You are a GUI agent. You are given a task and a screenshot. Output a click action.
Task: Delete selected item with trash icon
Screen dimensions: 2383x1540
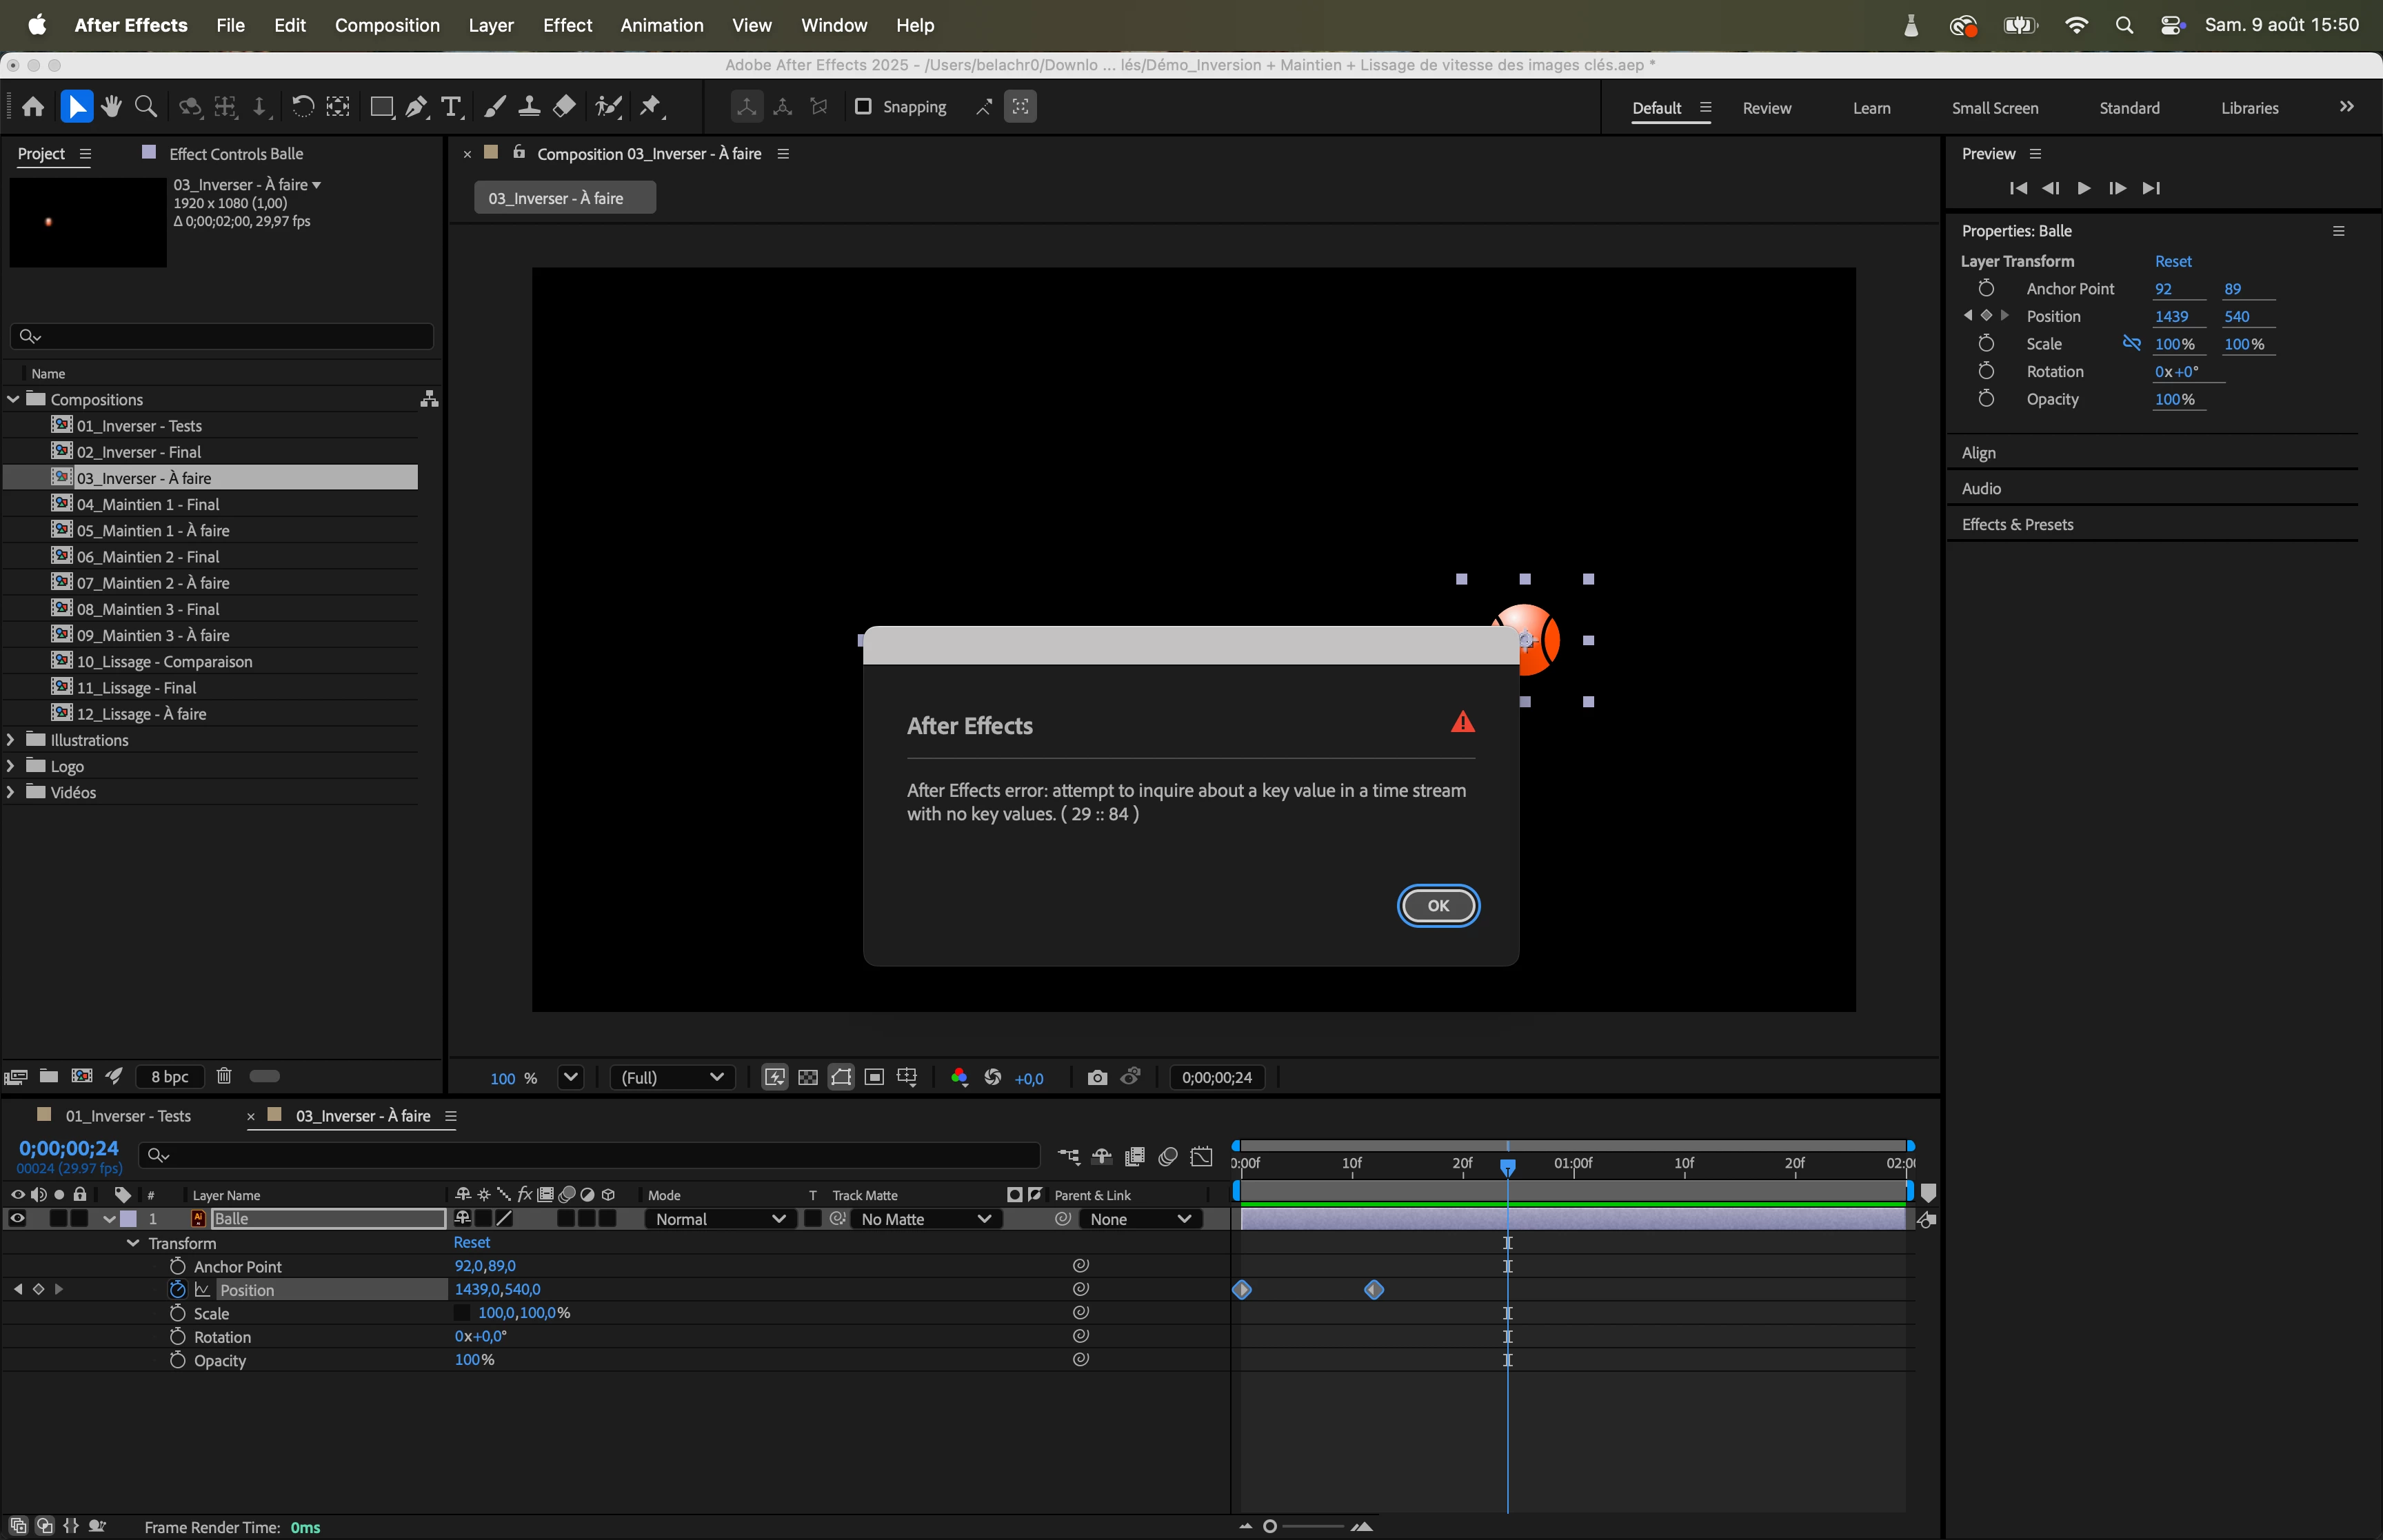(224, 1076)
